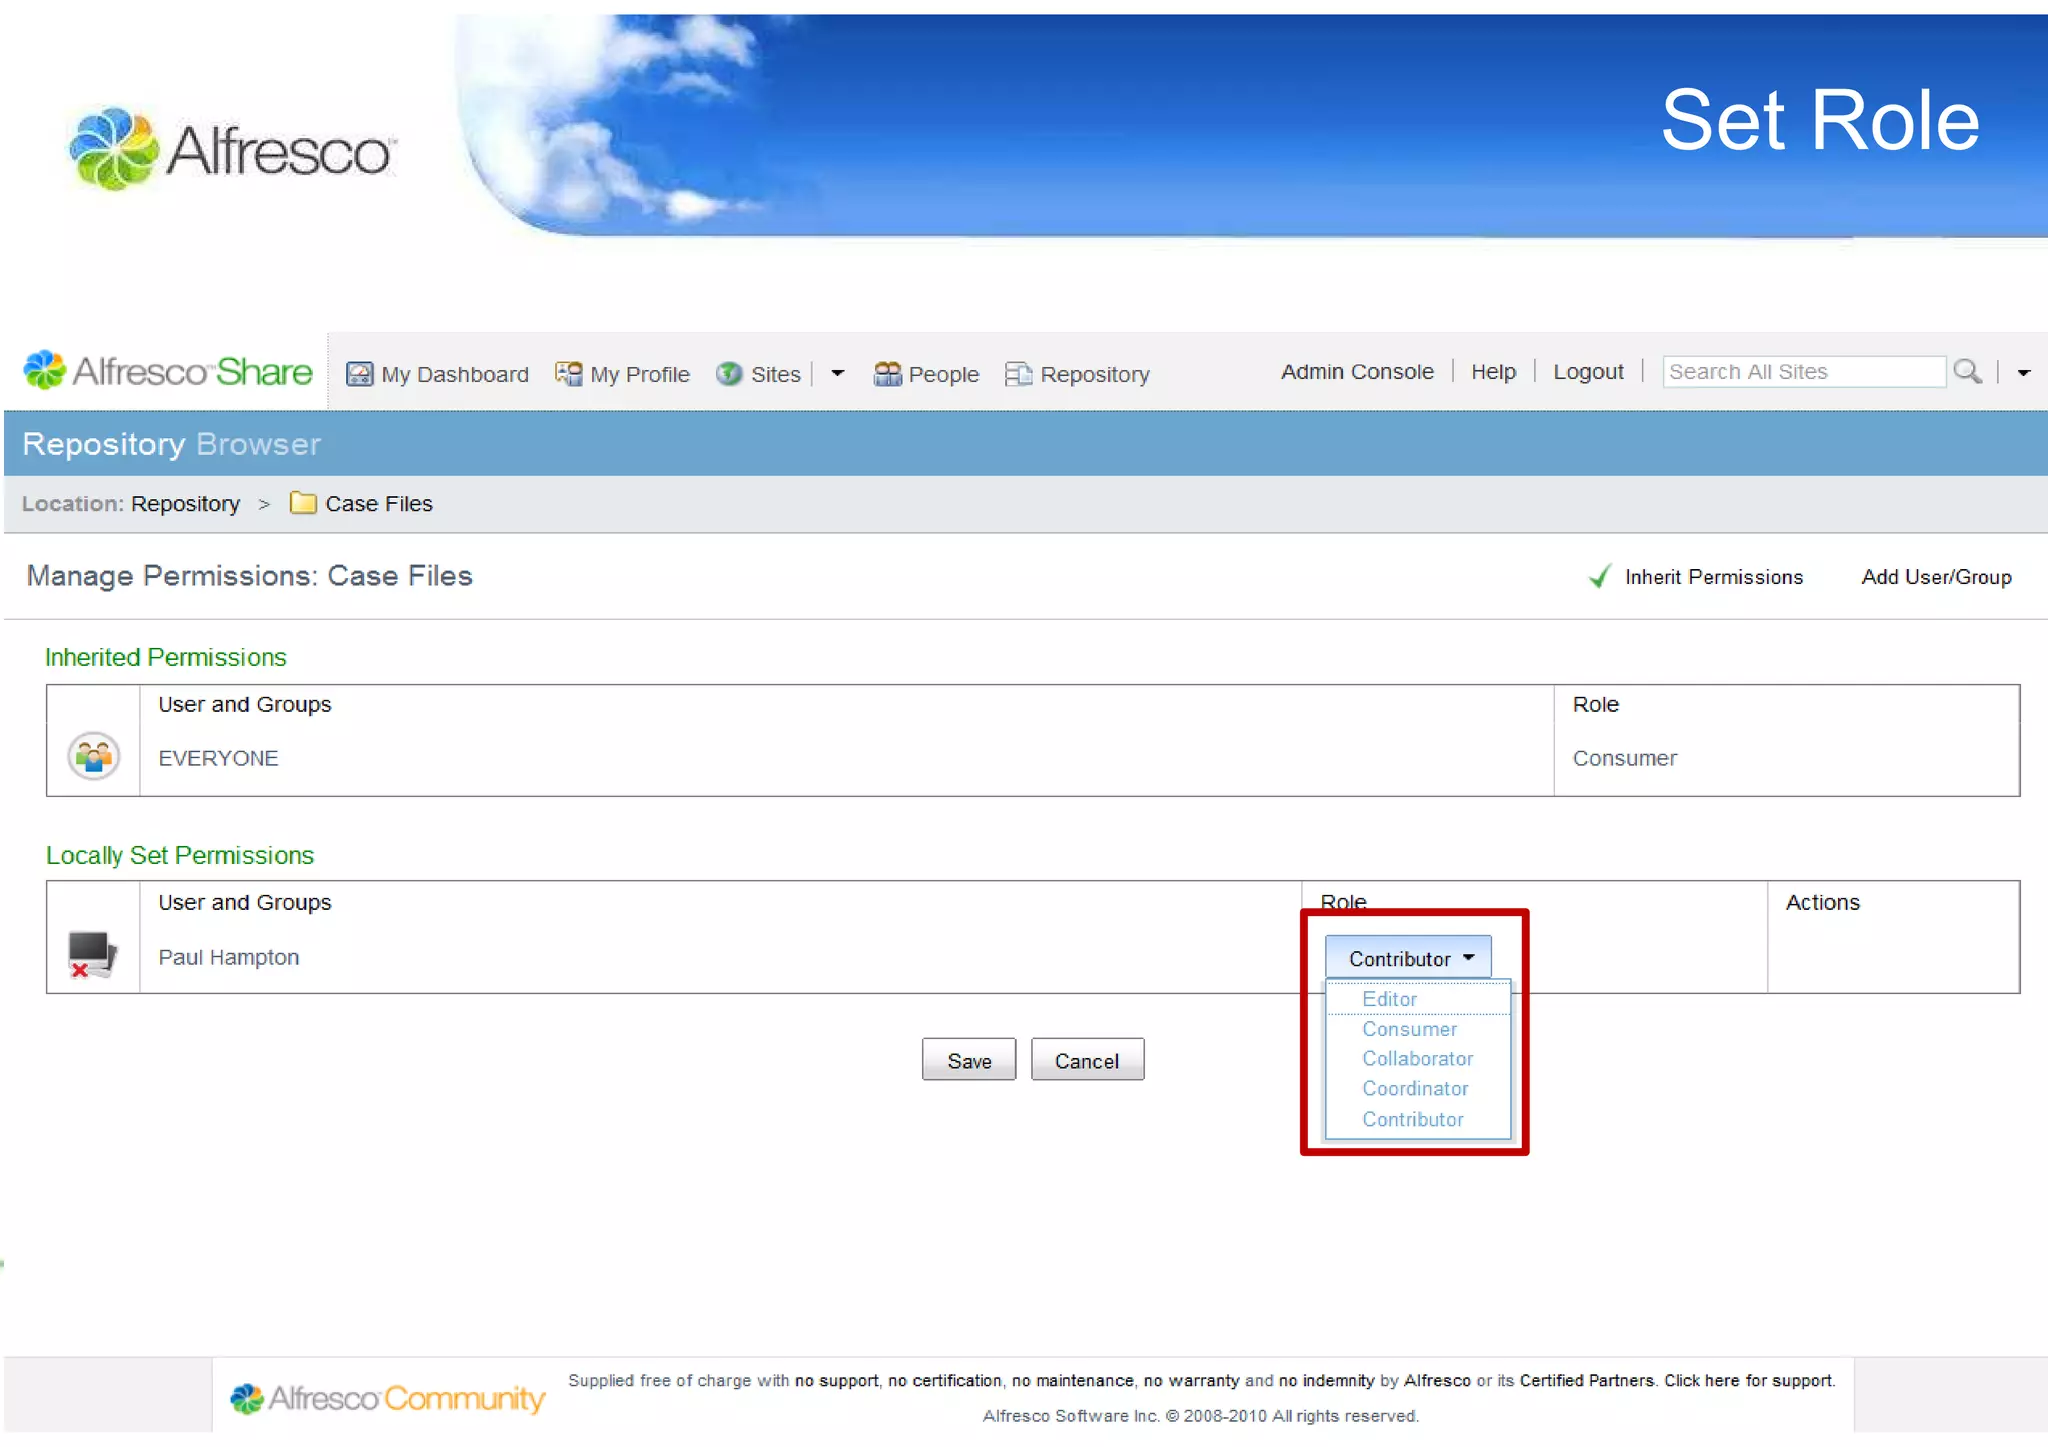Click the My Profile icon

click(568, 374)
